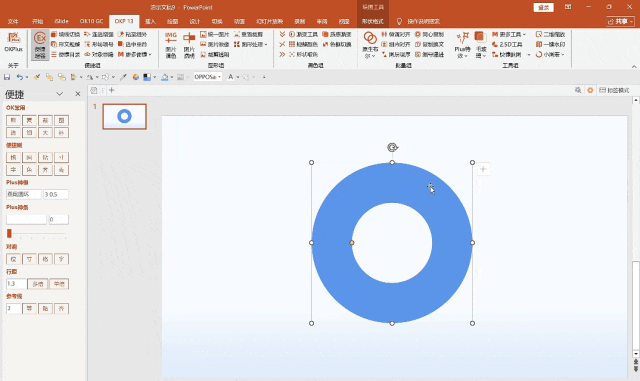Toggle the 便捷增强 panel button
The image size is (640, 381).
pos(40,45)
